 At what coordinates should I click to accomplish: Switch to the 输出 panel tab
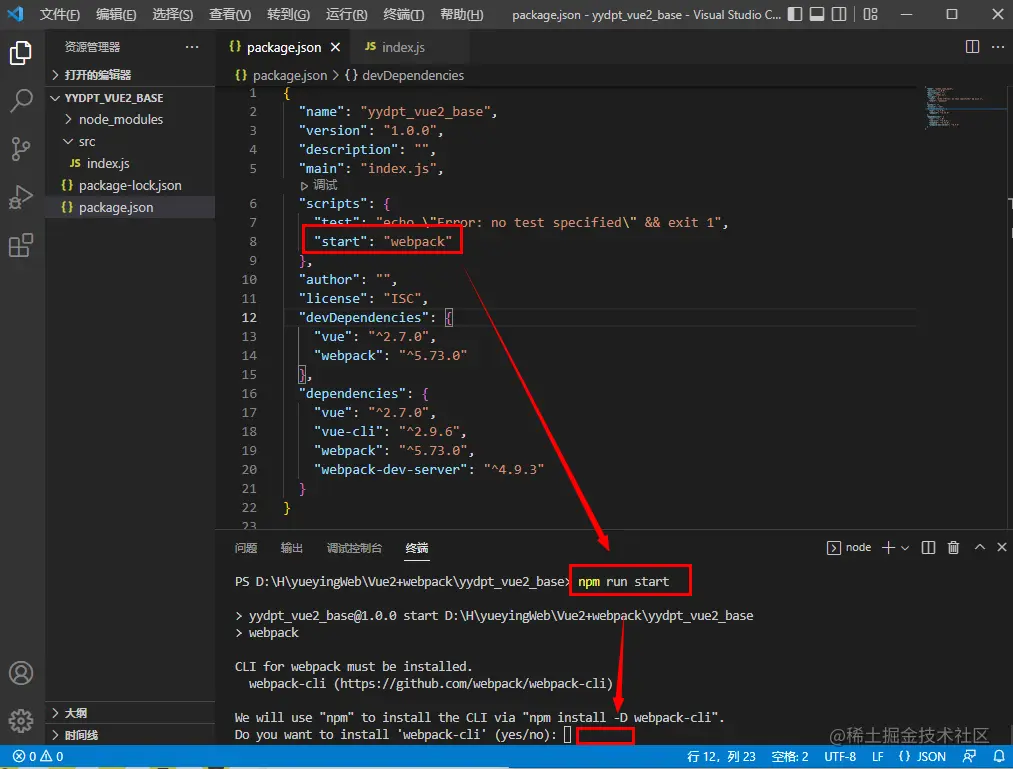coord(291,548)
